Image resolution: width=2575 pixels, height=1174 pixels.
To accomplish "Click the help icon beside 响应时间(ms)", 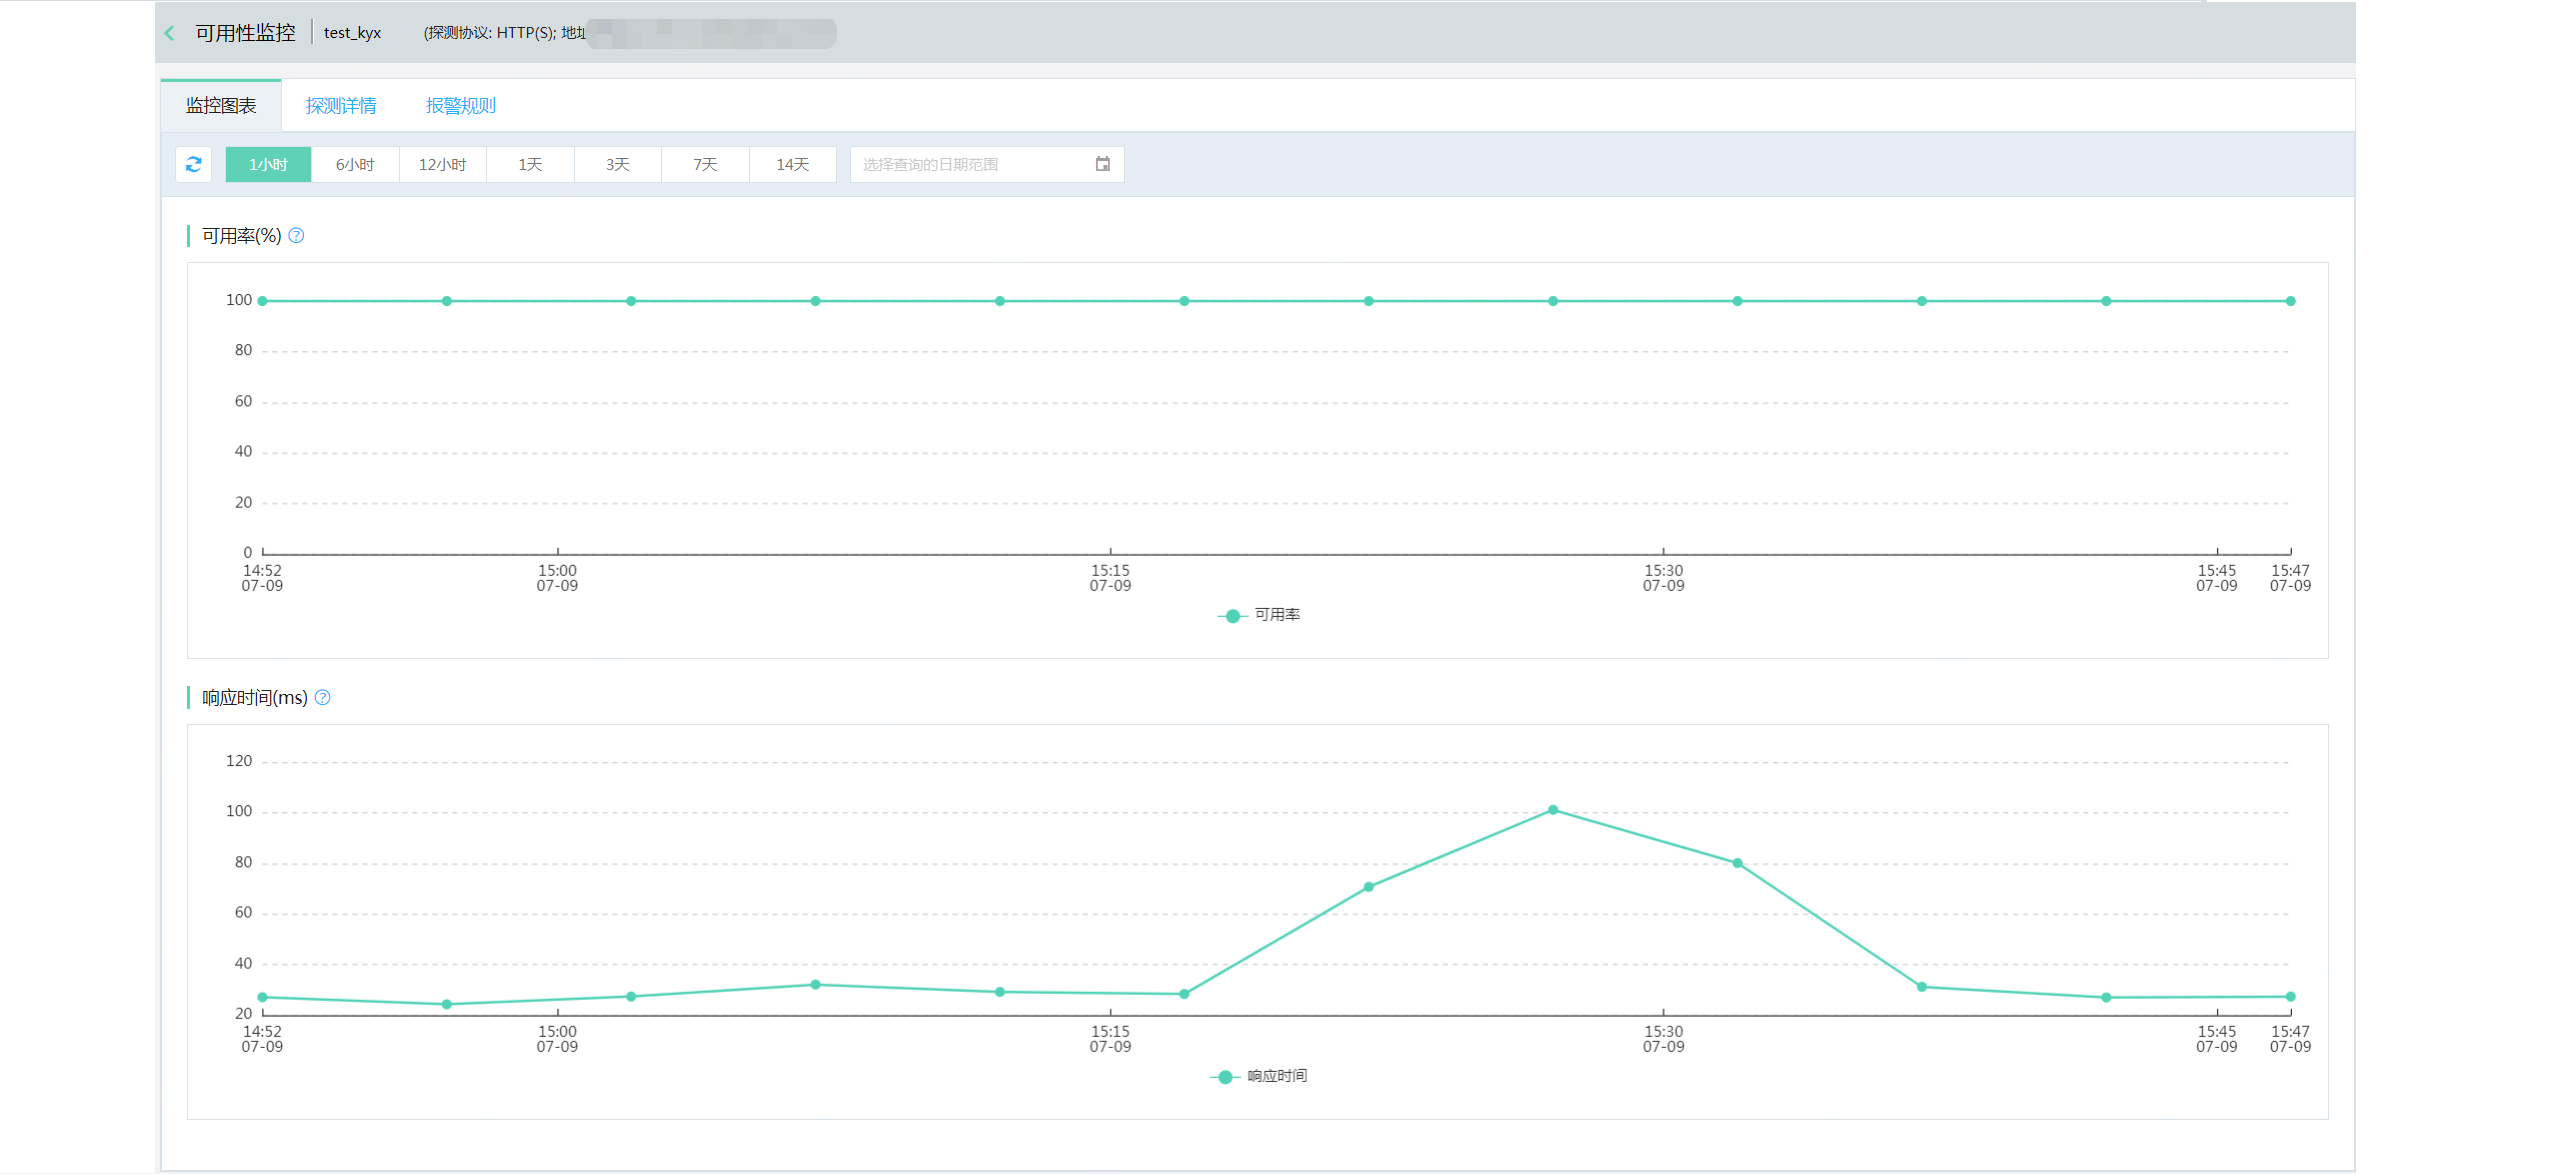I will [322, 697].
